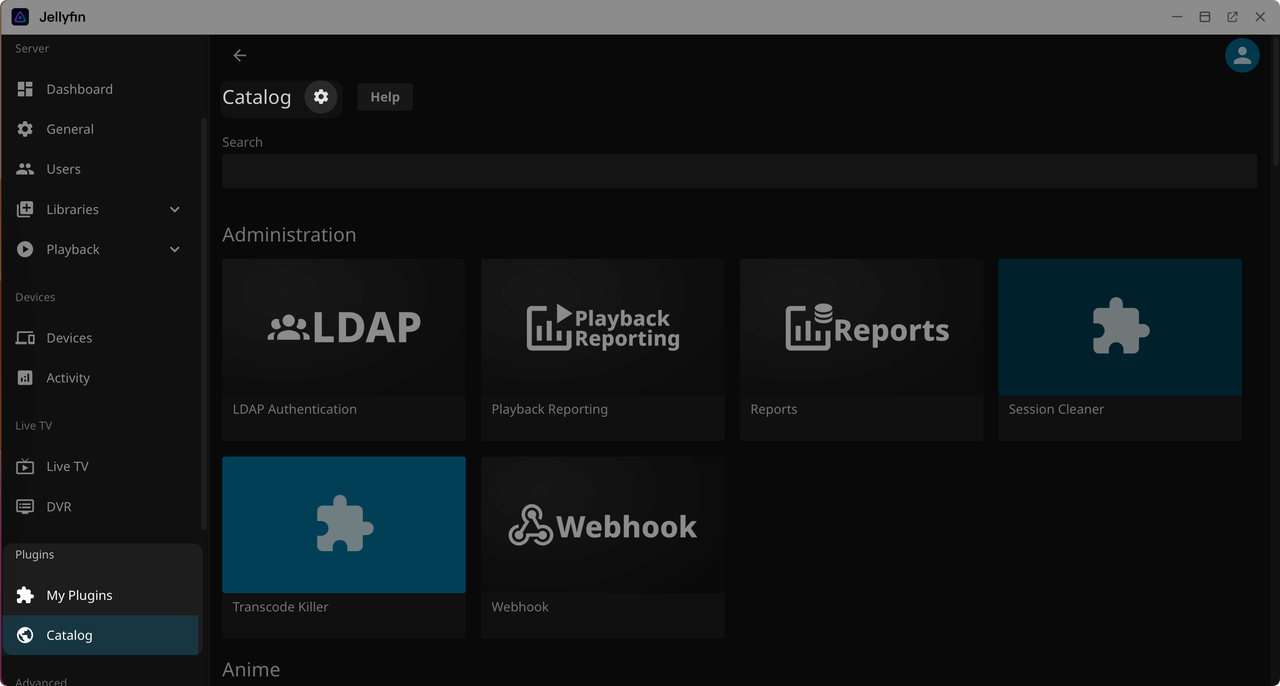Select My Plugins puzzle icon
The height and width of the screenshot is (686, 1280).
coord(25,595)
